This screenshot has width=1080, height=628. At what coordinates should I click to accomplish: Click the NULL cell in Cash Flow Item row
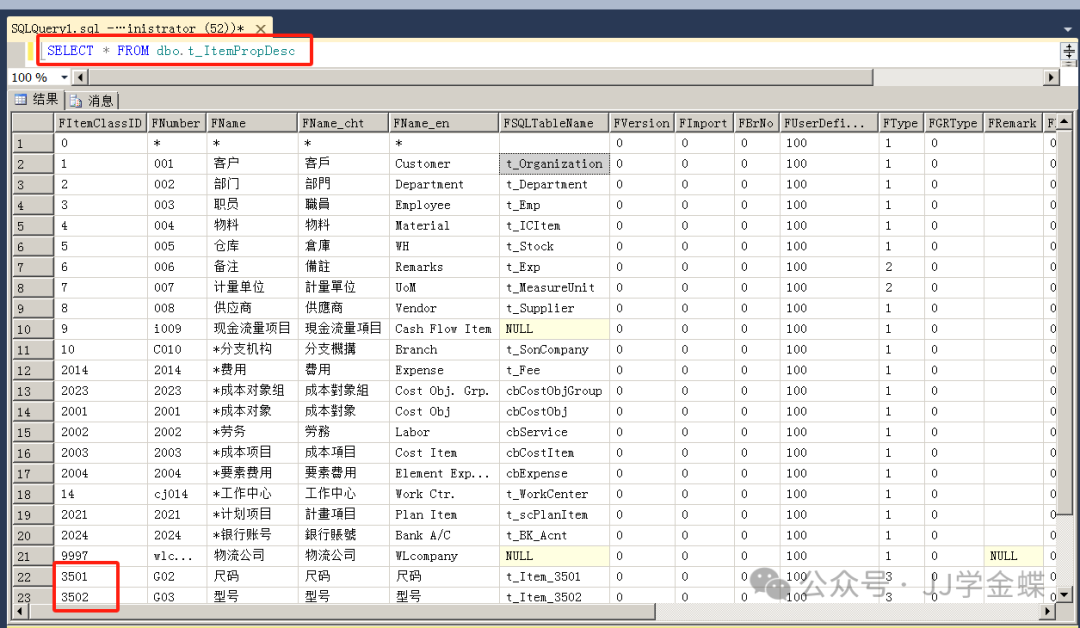(x=555, y=329)
